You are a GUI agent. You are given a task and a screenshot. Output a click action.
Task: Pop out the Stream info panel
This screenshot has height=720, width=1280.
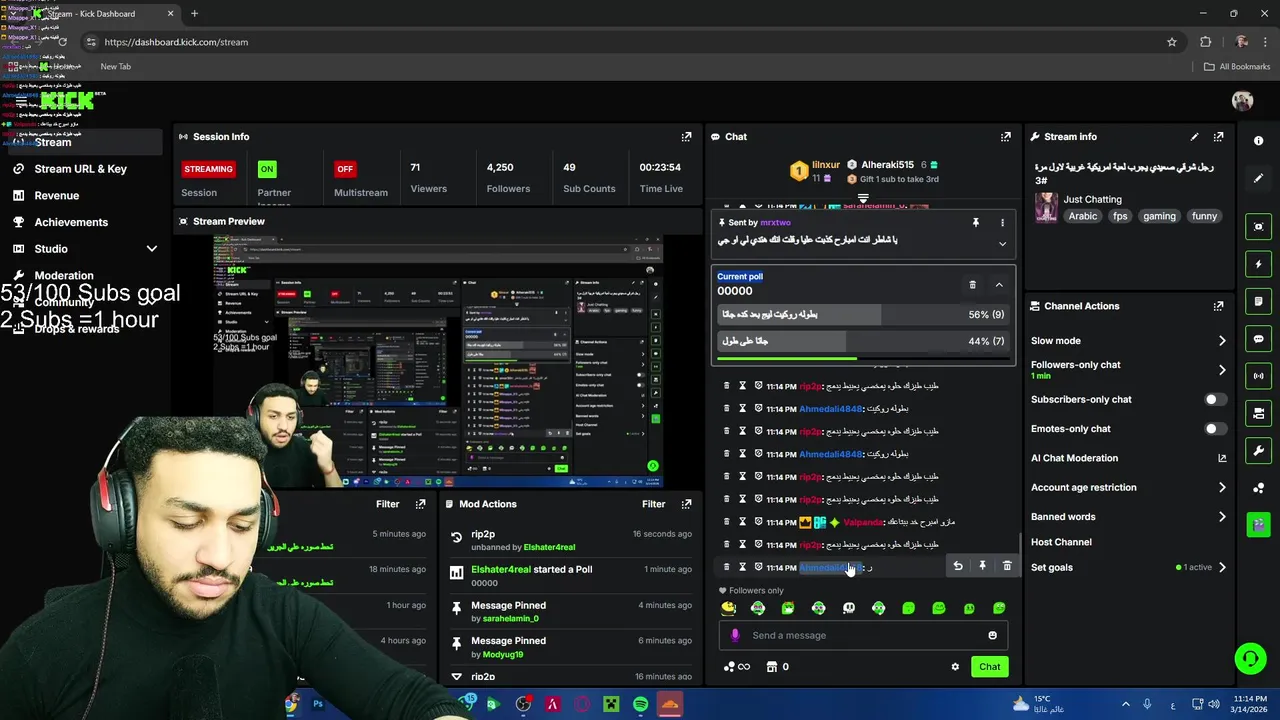(1218, 137)
